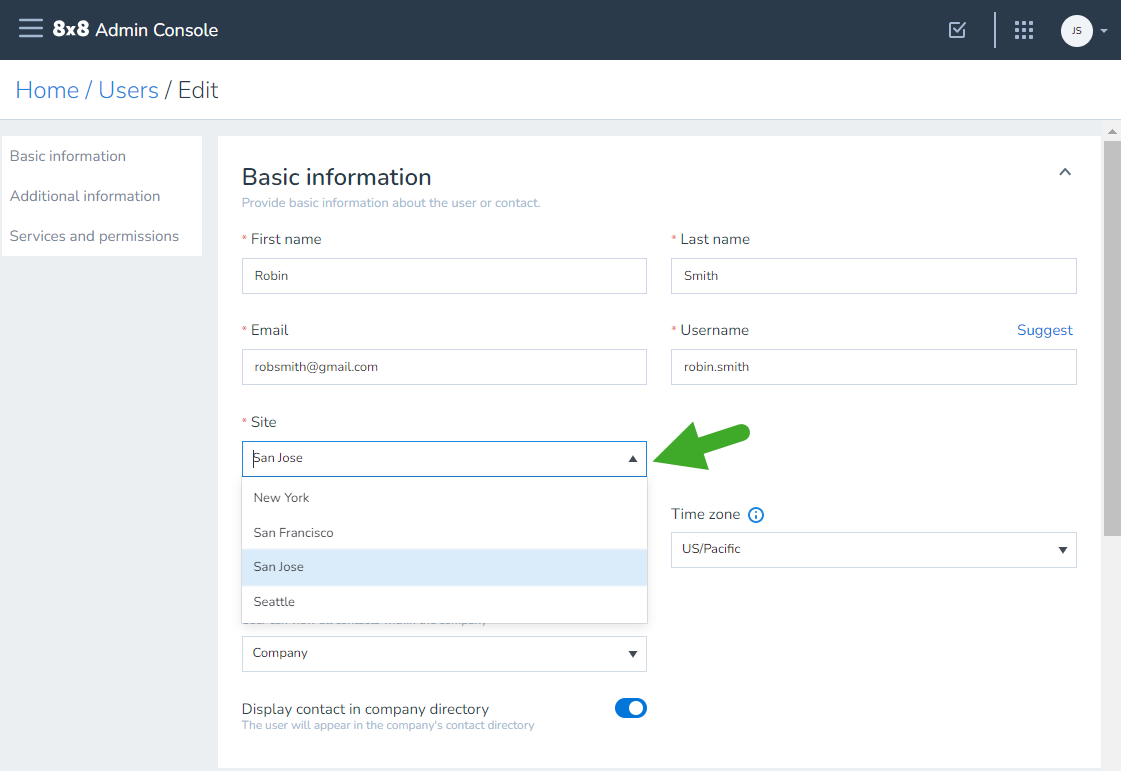The height and width of the screenshot is (771, 1121).
Task: Click the checklist tasks icon in header
Action: pos(957,29)
